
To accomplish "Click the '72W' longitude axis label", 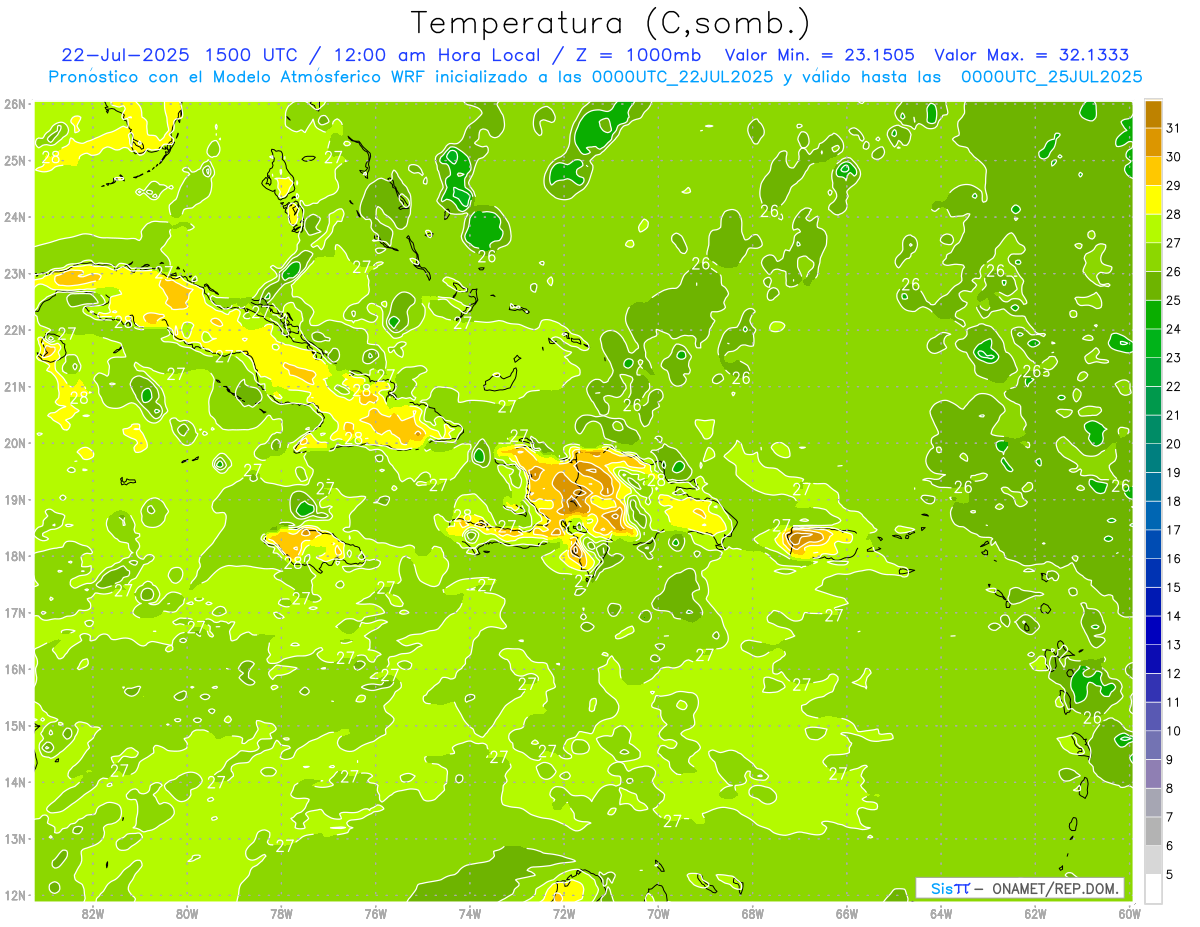I will [564, 913].
